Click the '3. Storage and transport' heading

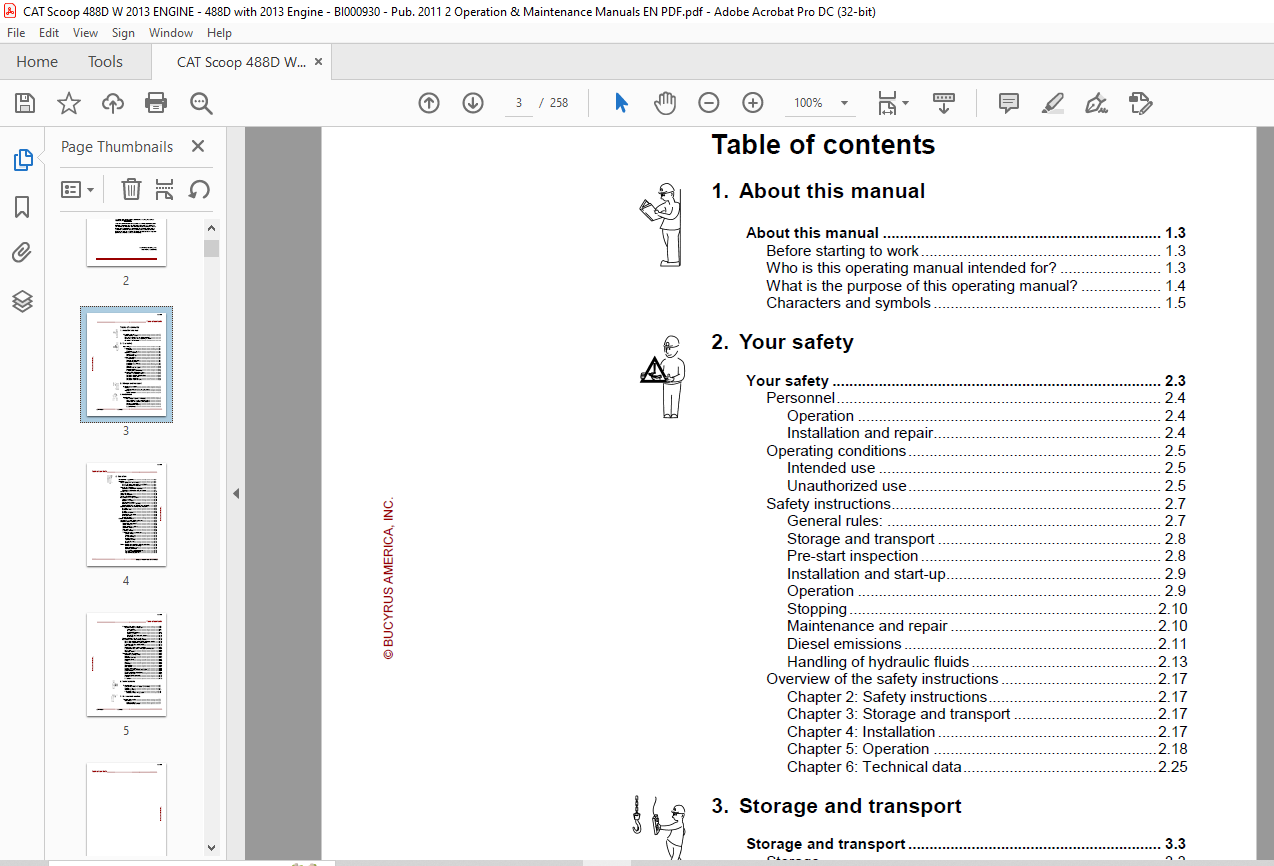pyautogui.click(x=836, y=806)
